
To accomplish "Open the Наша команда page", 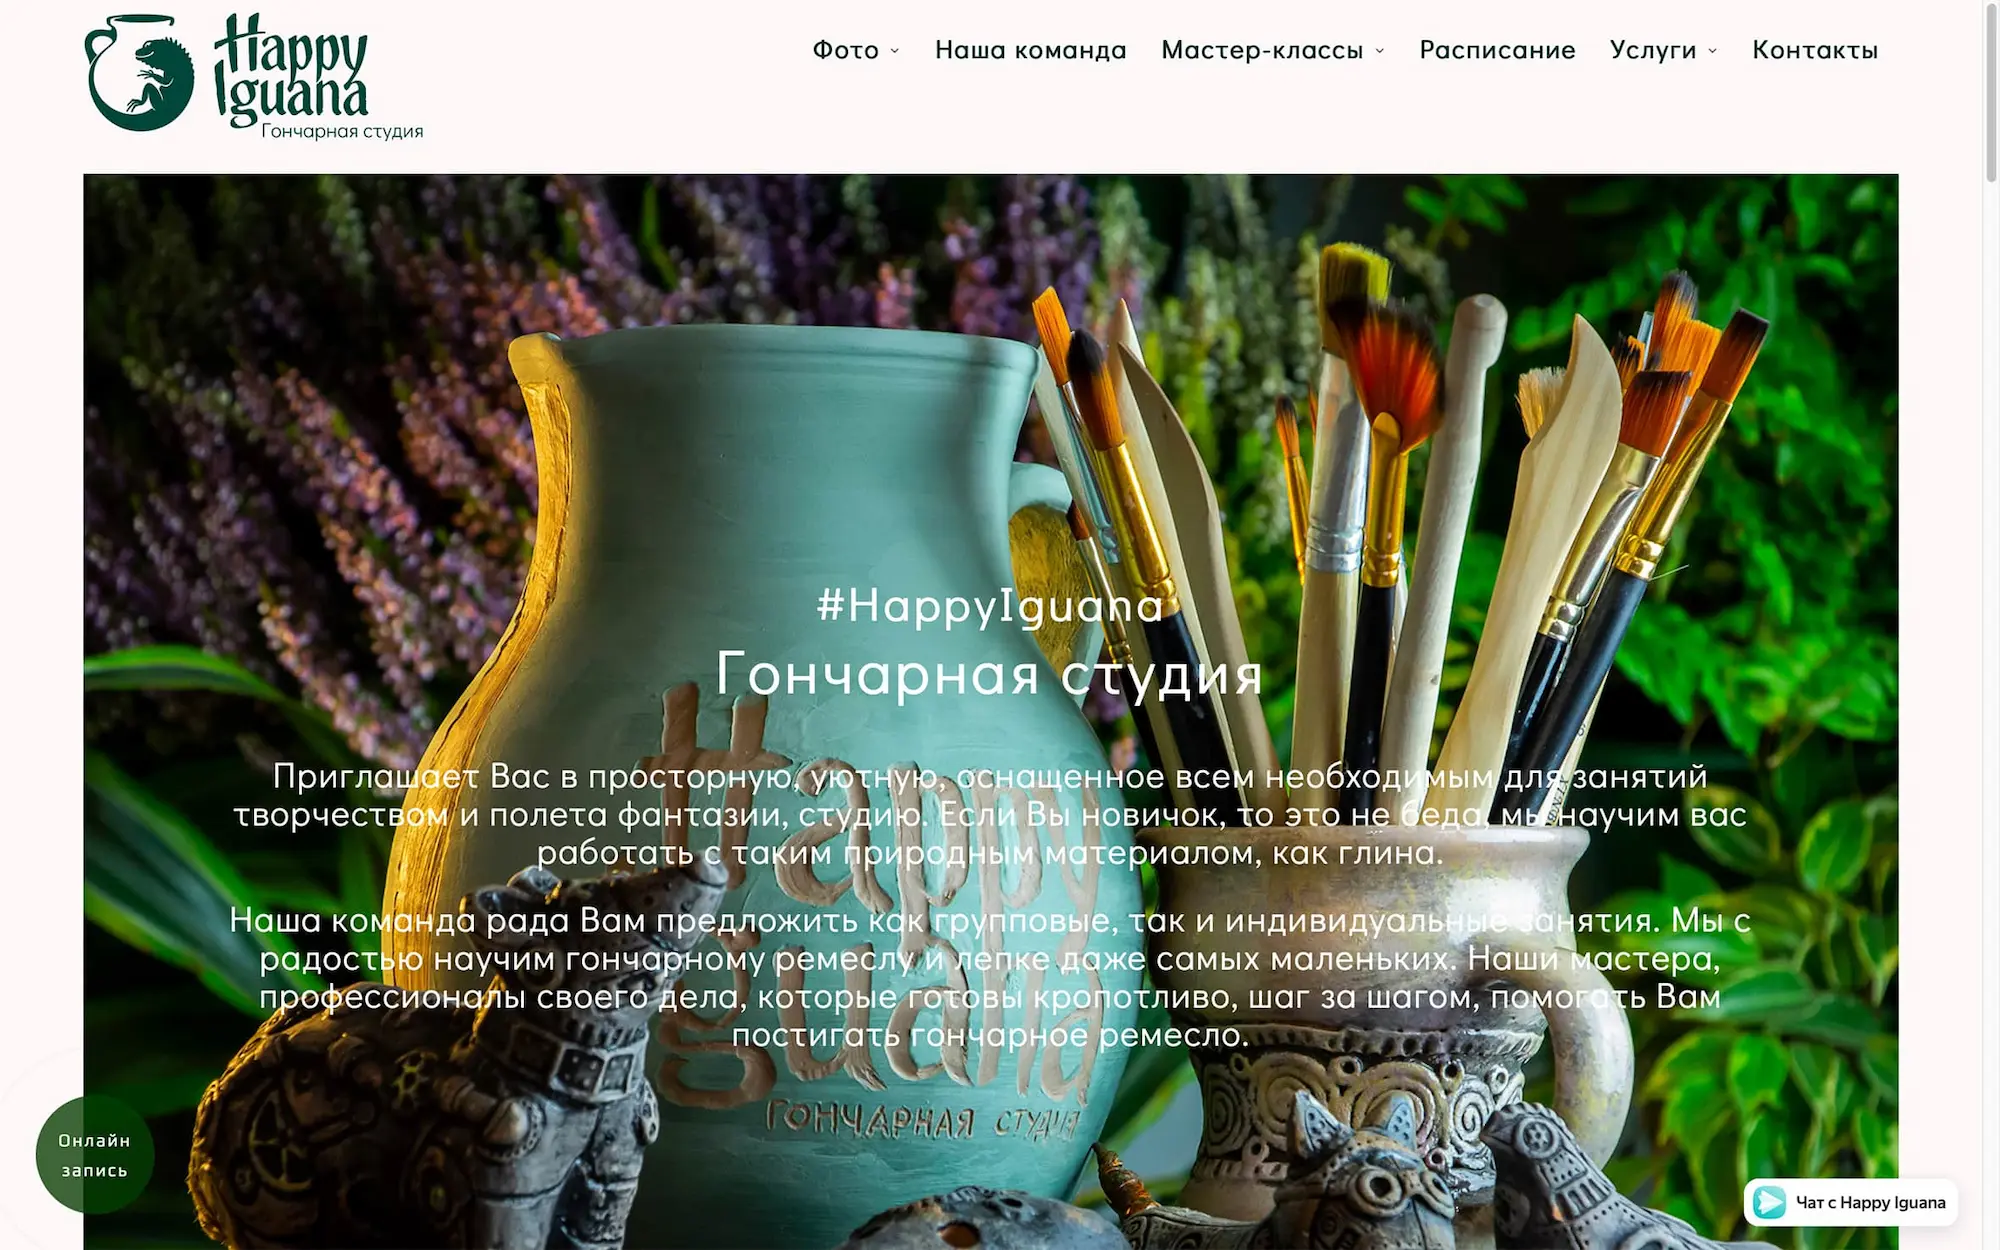I will [x=1031, y=50].
